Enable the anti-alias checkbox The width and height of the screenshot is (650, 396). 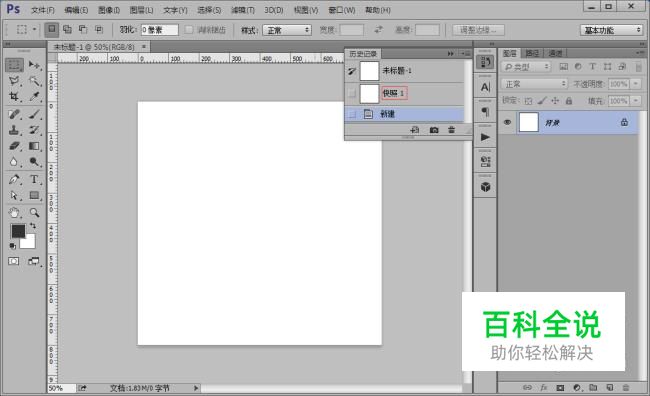(189, 30)
